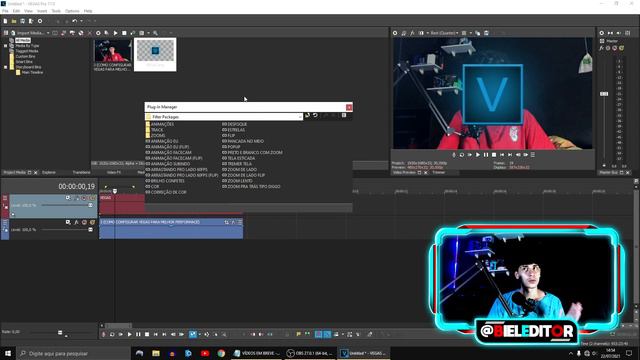This screenshot has width=640, height=360.
Task: Click the search magnifier in Project Media toolbar
Action: (156, 33)
